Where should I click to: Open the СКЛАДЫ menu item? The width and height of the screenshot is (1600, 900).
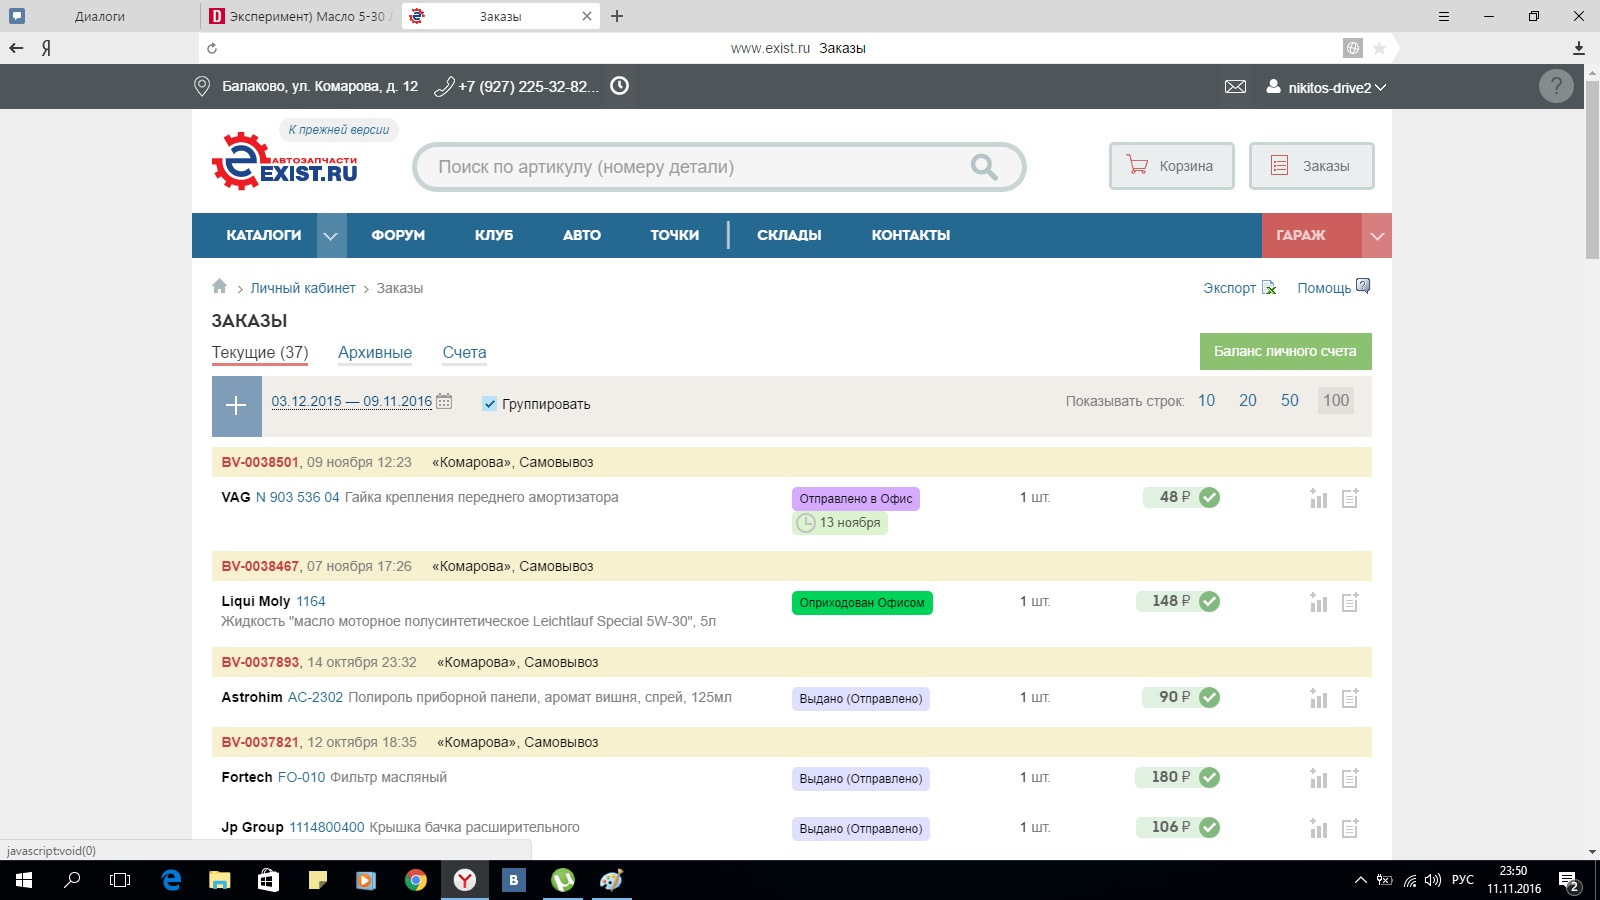click(x=789, y=235)
